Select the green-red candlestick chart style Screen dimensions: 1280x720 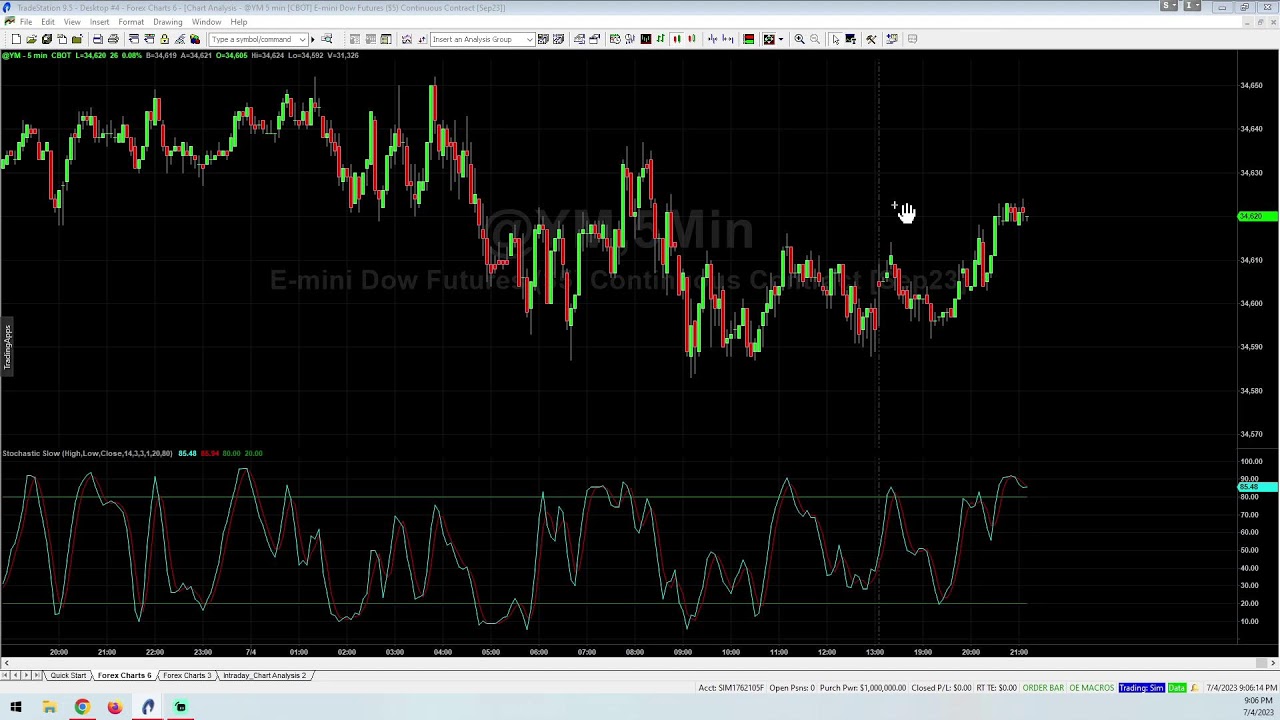tap(676, 39)
